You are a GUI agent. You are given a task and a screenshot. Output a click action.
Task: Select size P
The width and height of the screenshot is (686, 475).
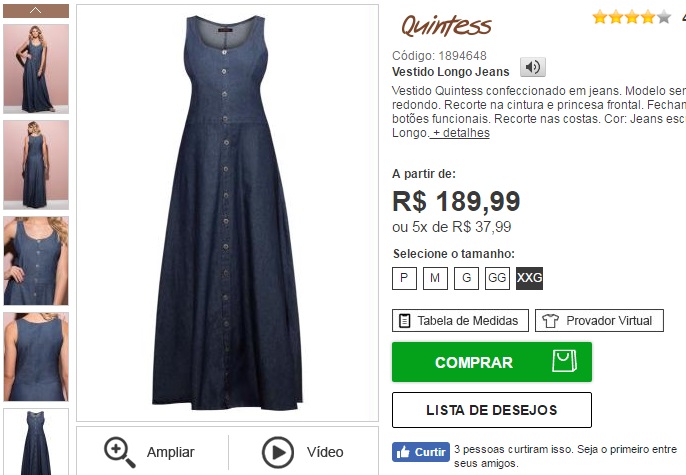(x=404, y=278)
